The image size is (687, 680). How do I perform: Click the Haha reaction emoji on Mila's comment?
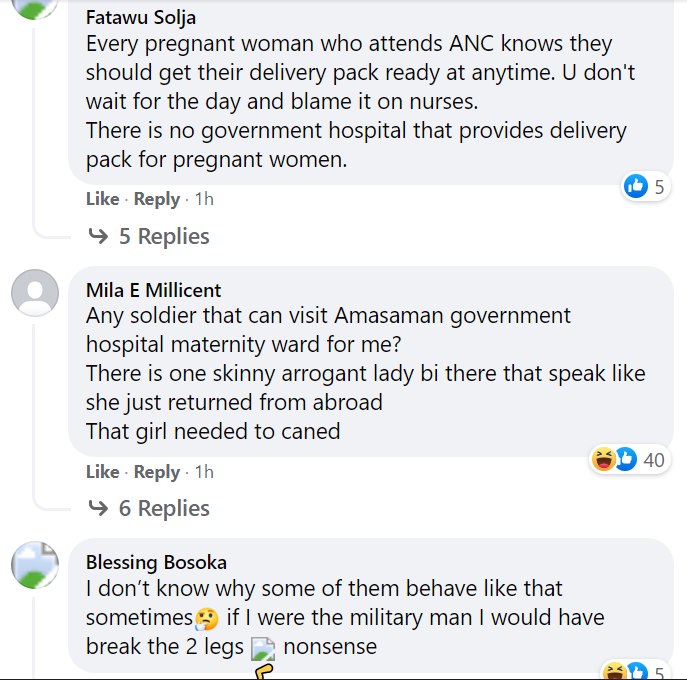[x=603, y=460]
